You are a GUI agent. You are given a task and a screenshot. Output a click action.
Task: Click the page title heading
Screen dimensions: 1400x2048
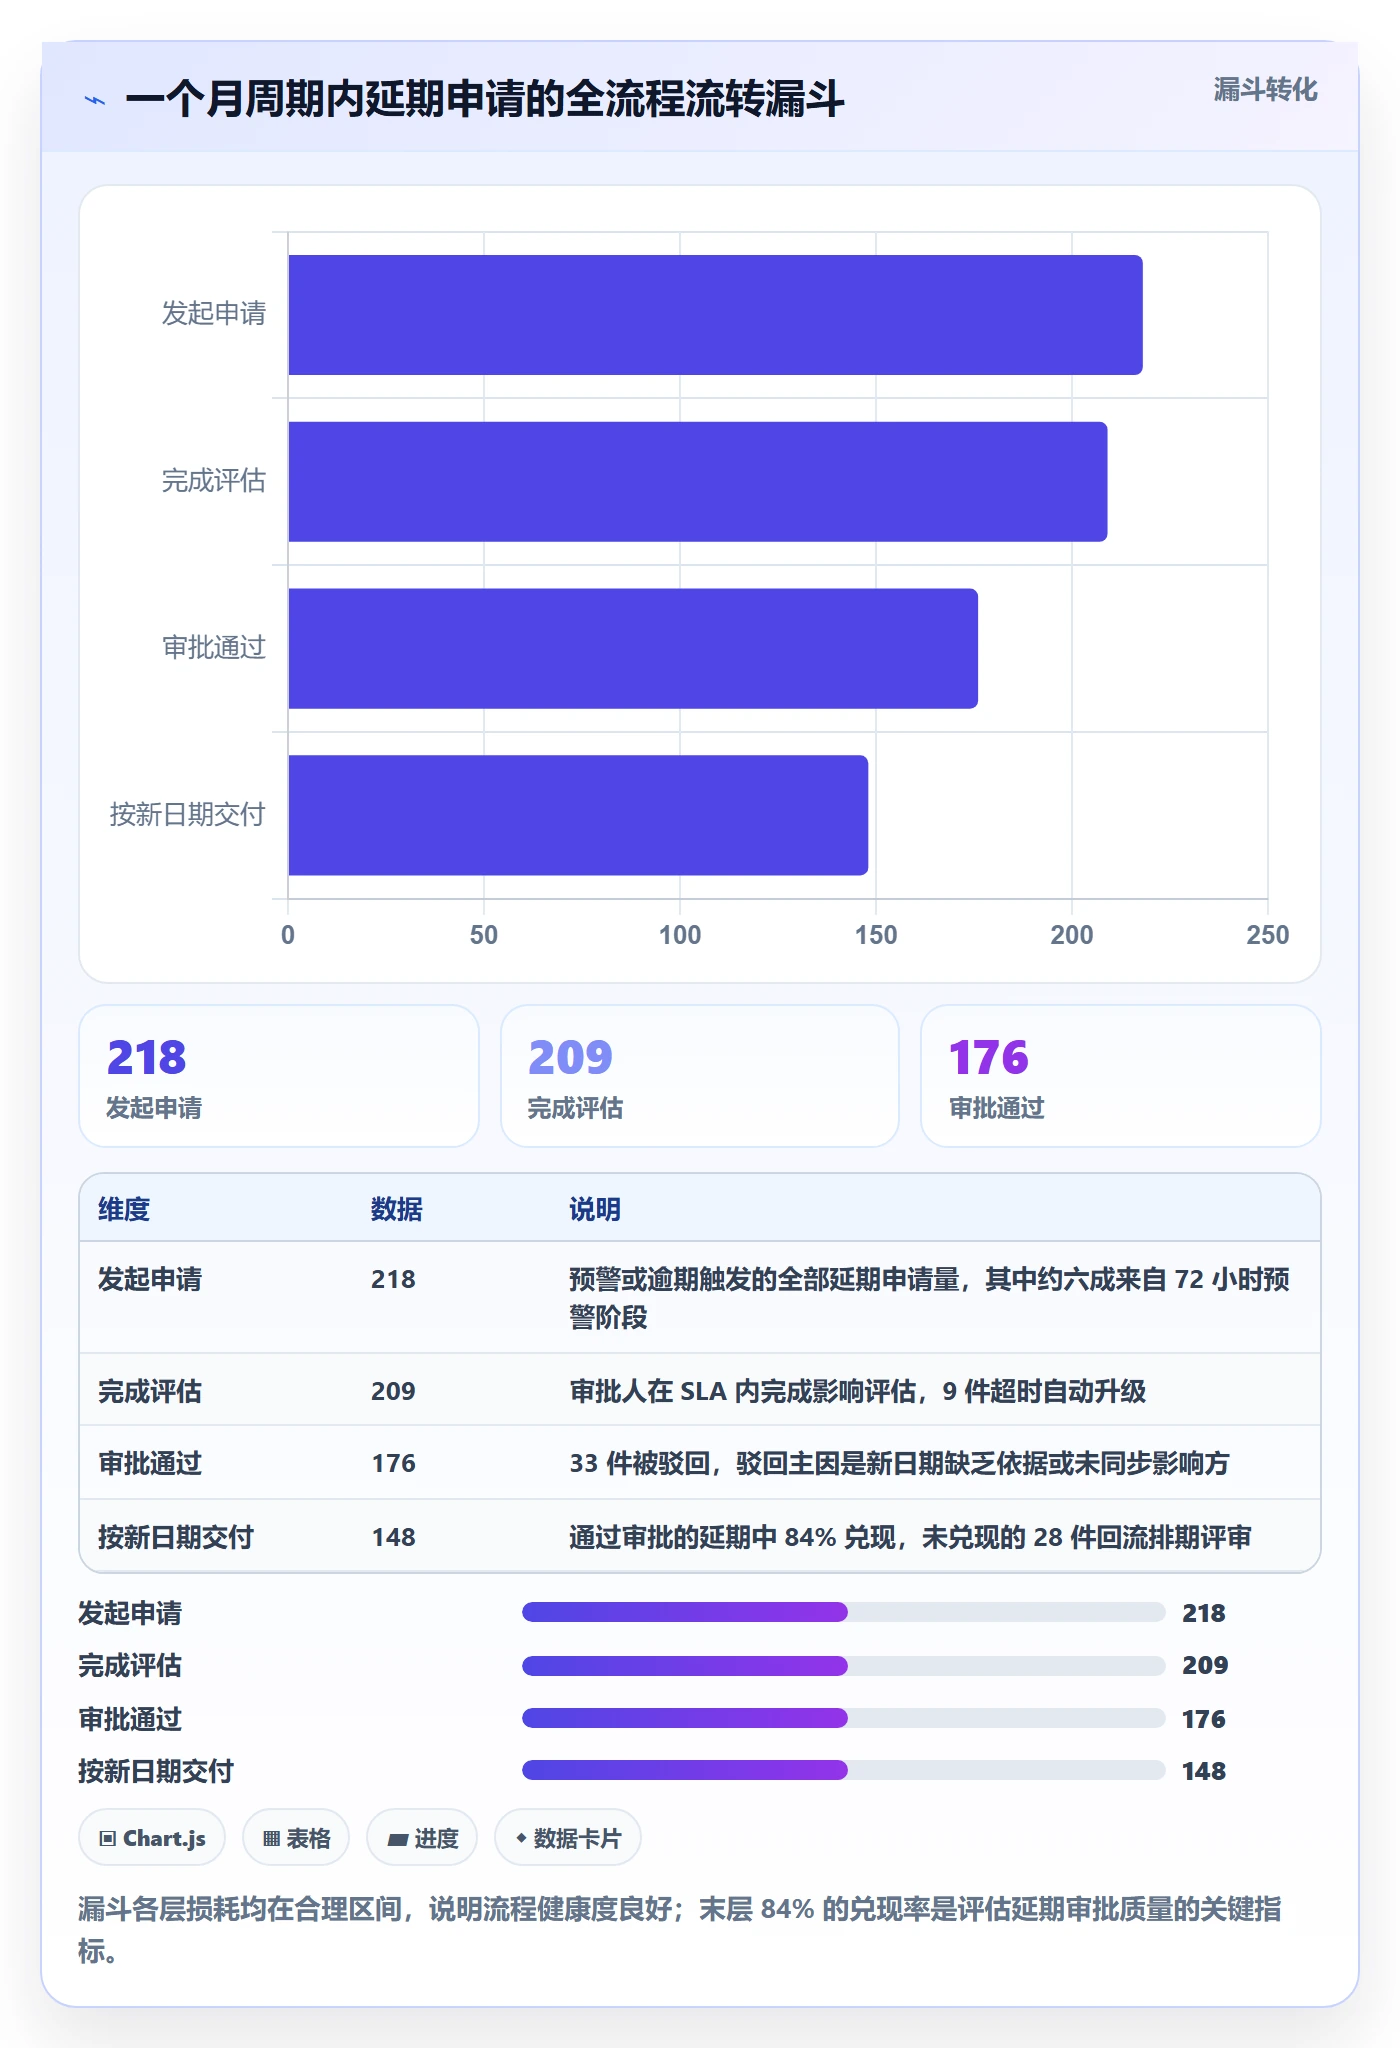coord(485,100)
